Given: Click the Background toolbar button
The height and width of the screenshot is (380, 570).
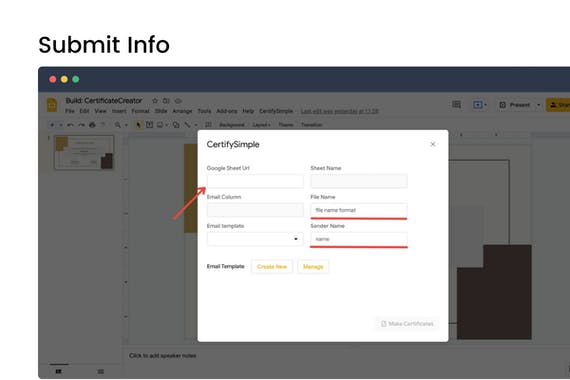Looking at the screenshot, I should [x=232, y=125].
